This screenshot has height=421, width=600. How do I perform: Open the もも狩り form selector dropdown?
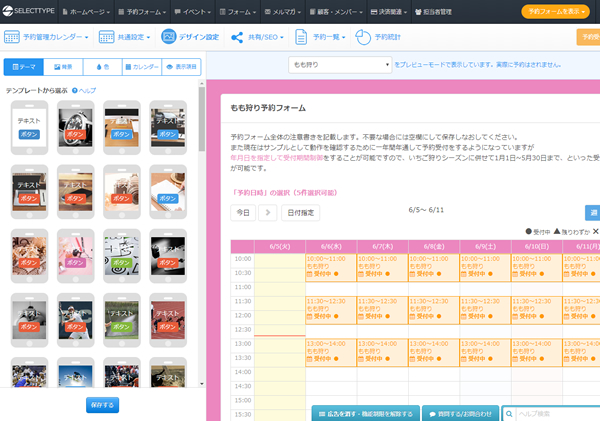339,64
